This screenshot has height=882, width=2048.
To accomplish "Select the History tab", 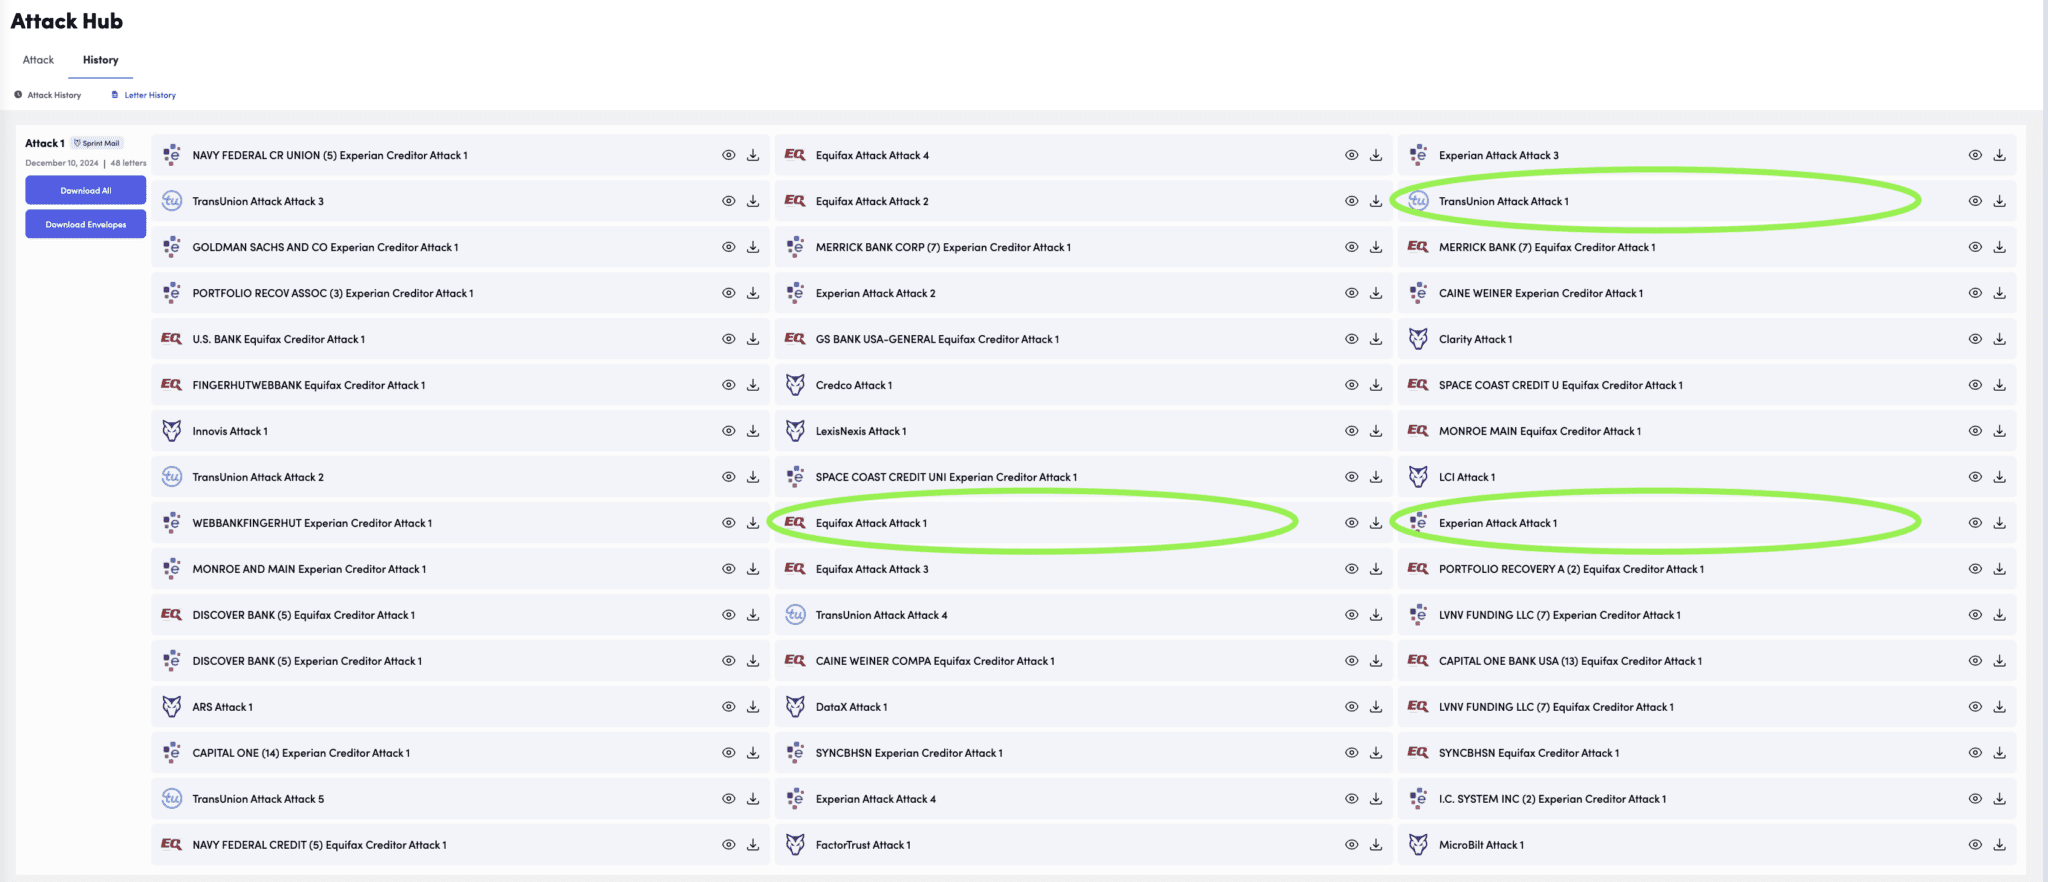I will (x=100, y=60).
